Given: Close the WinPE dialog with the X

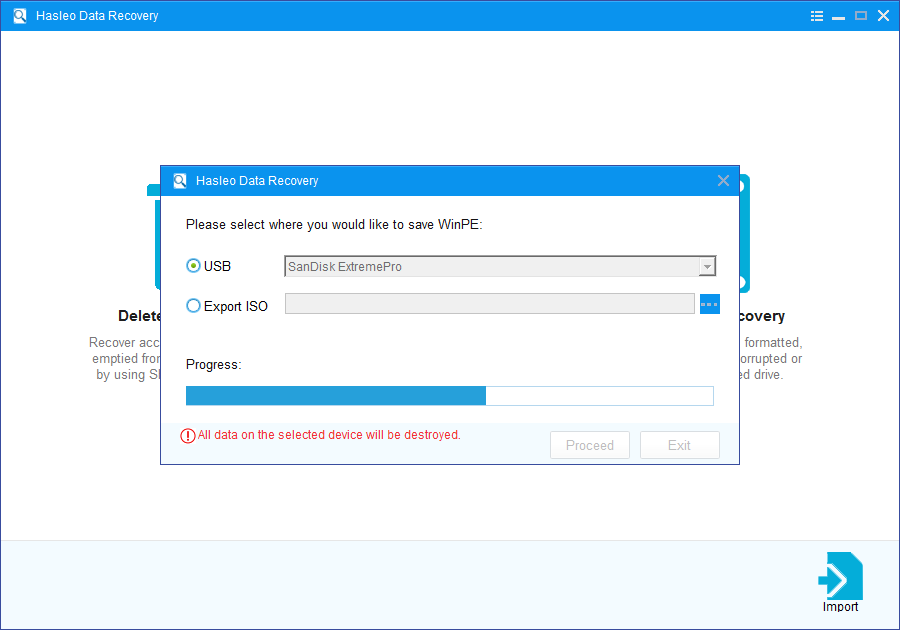Looking at the screenshot, I should [723, 181].
